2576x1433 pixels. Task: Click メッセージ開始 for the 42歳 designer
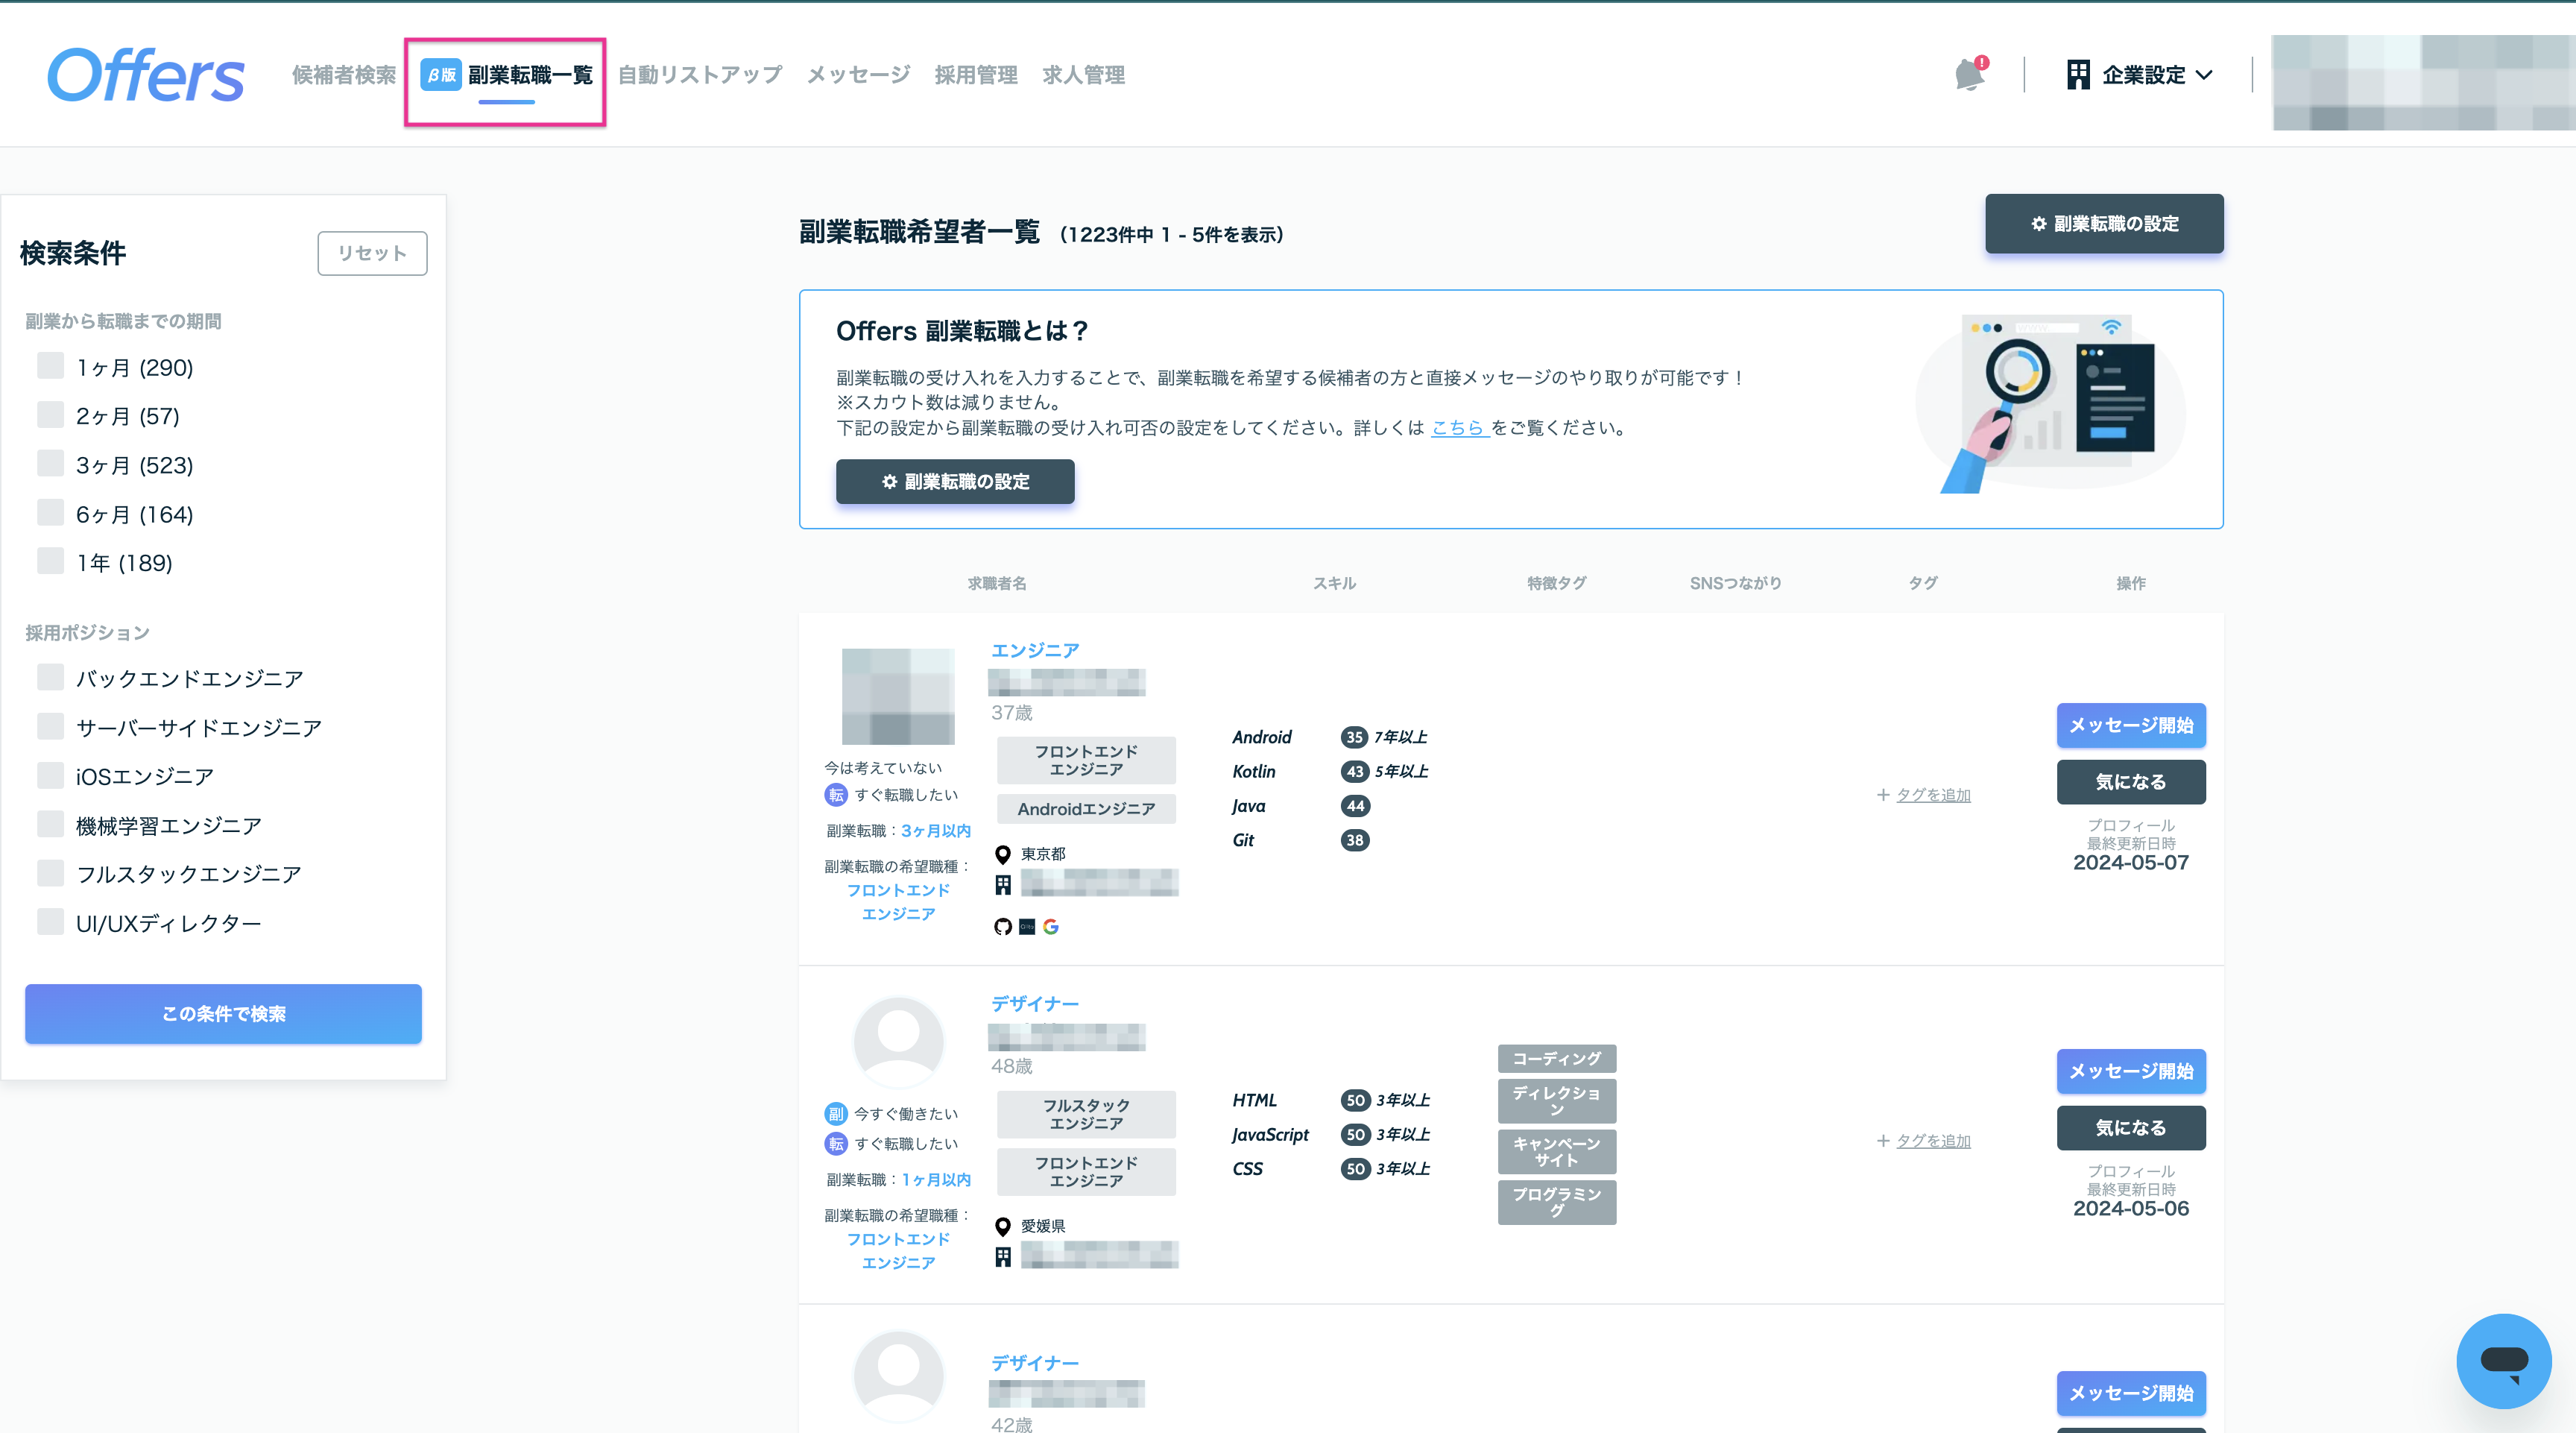point(2131,1393)
